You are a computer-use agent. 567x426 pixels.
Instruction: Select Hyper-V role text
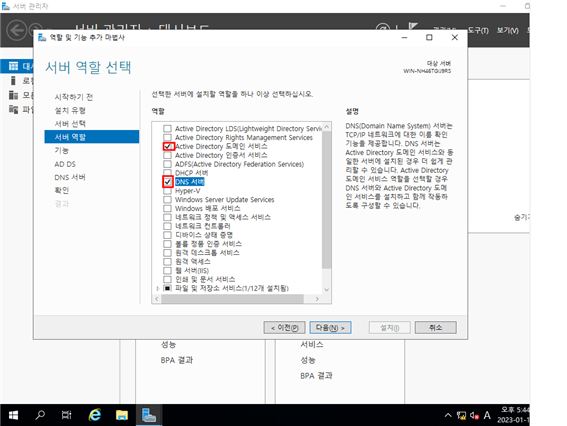pos(187,191)
